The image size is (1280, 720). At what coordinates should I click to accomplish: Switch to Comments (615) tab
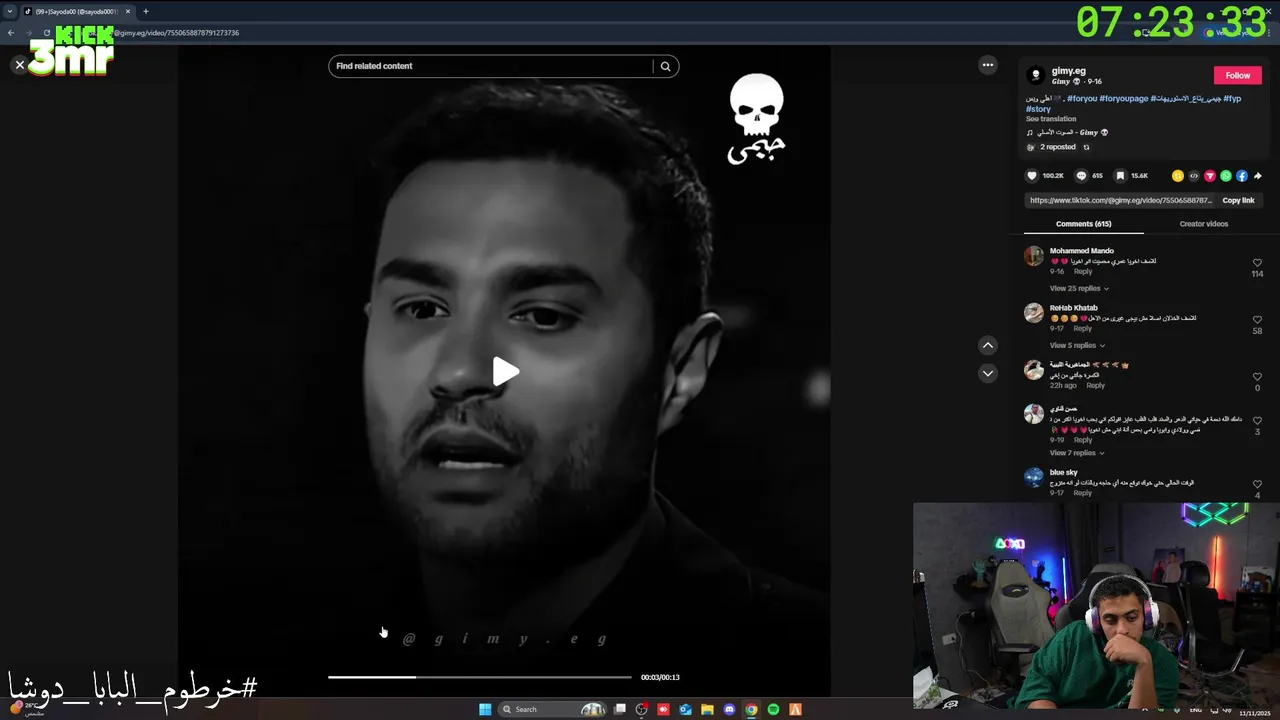pos(1083,224)
